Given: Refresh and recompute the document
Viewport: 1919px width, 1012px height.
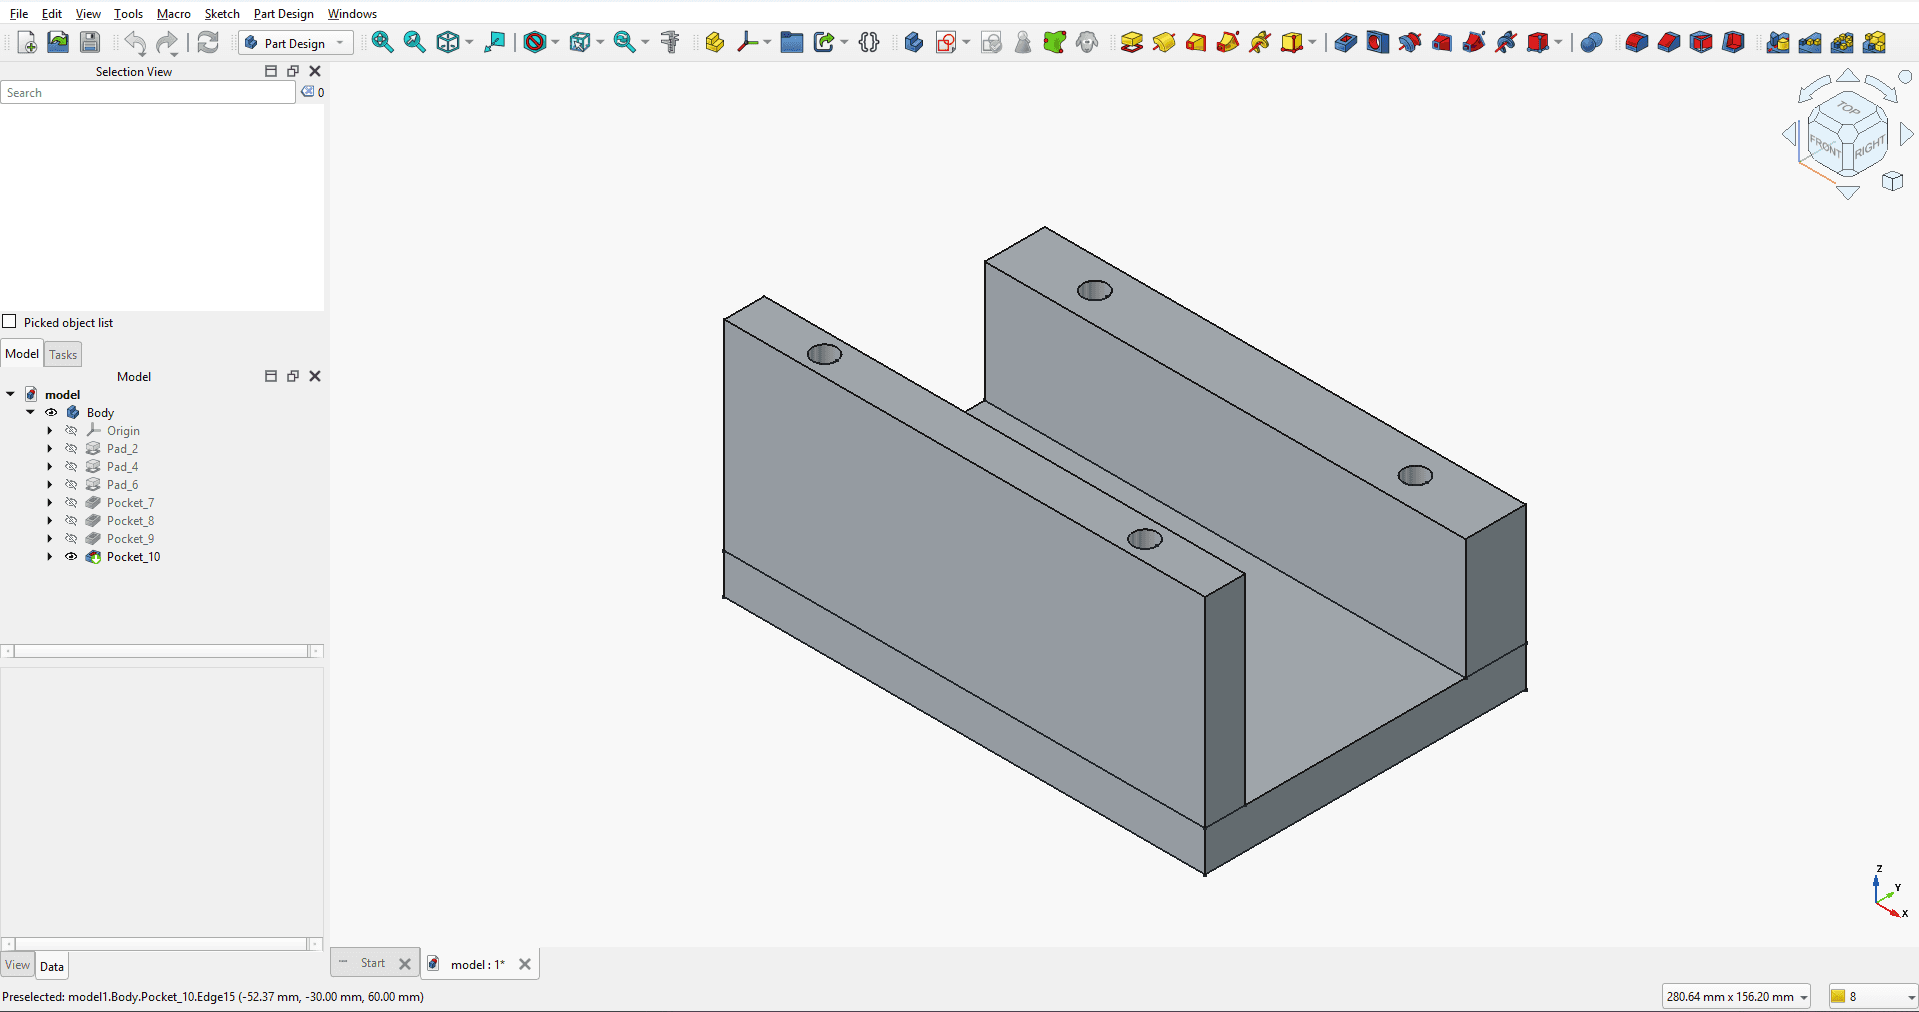Looking at the screenshot, I should point(208,42).
